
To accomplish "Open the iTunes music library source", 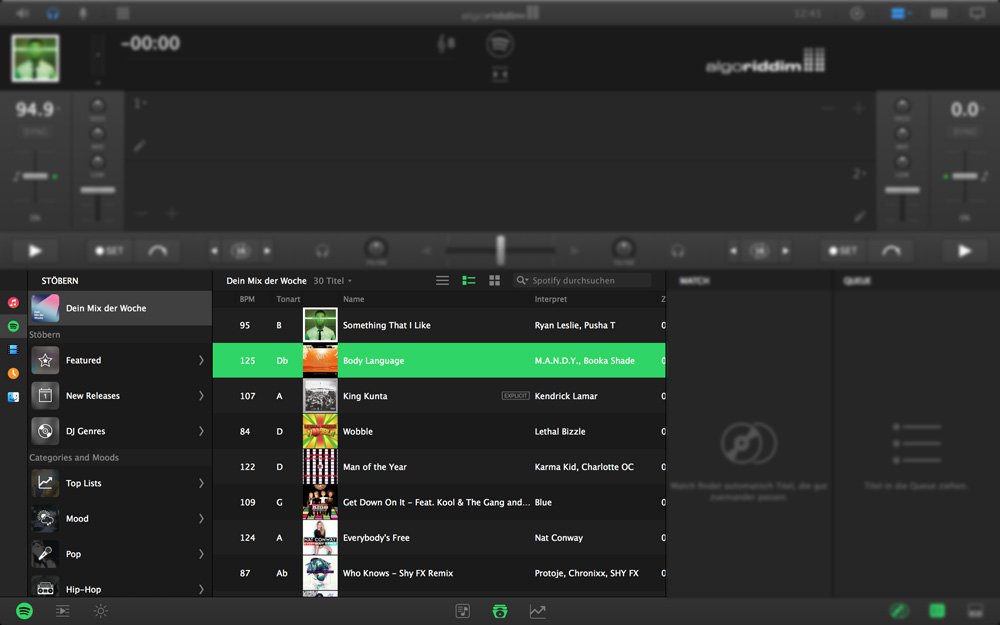I will click(x=14, y=302).
